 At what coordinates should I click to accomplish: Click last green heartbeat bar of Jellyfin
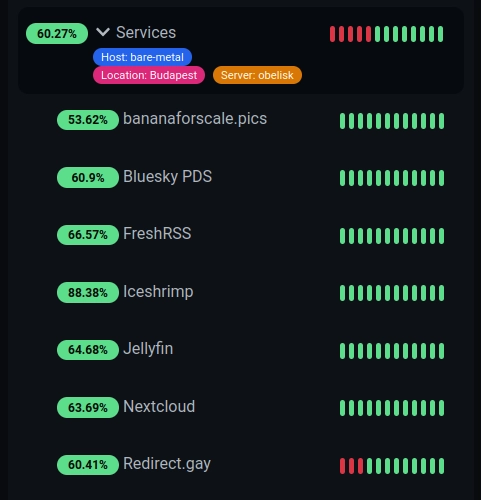442,351
